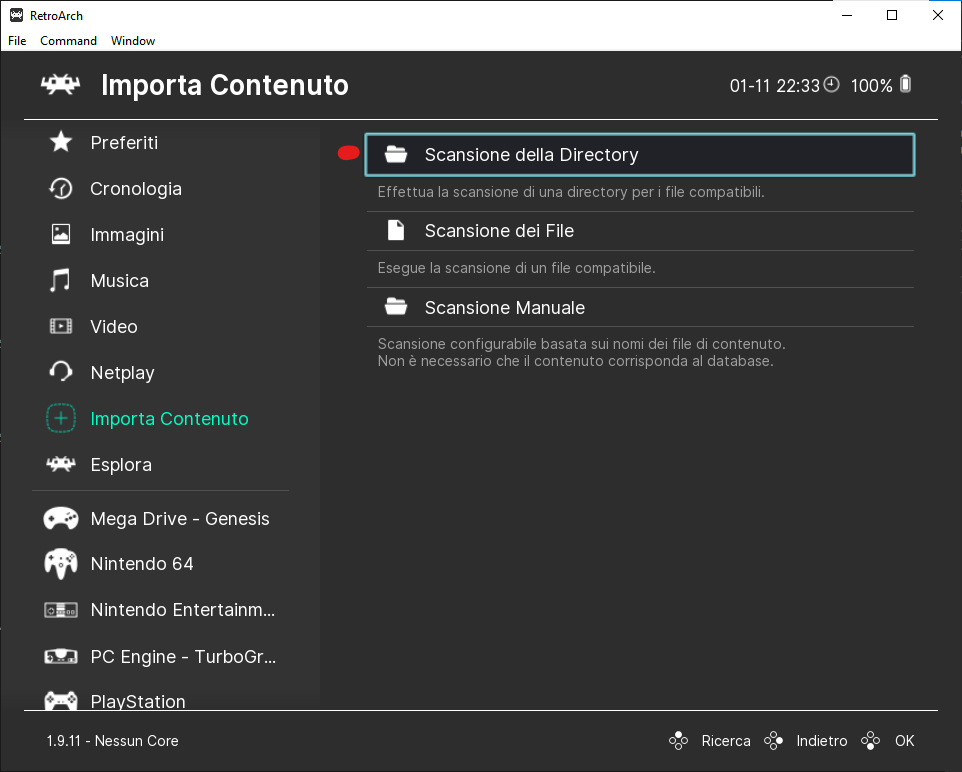Click the Mega Drive controller icon
The height and width of the screenshot is (772, 962).
click(x=61, y=519)
